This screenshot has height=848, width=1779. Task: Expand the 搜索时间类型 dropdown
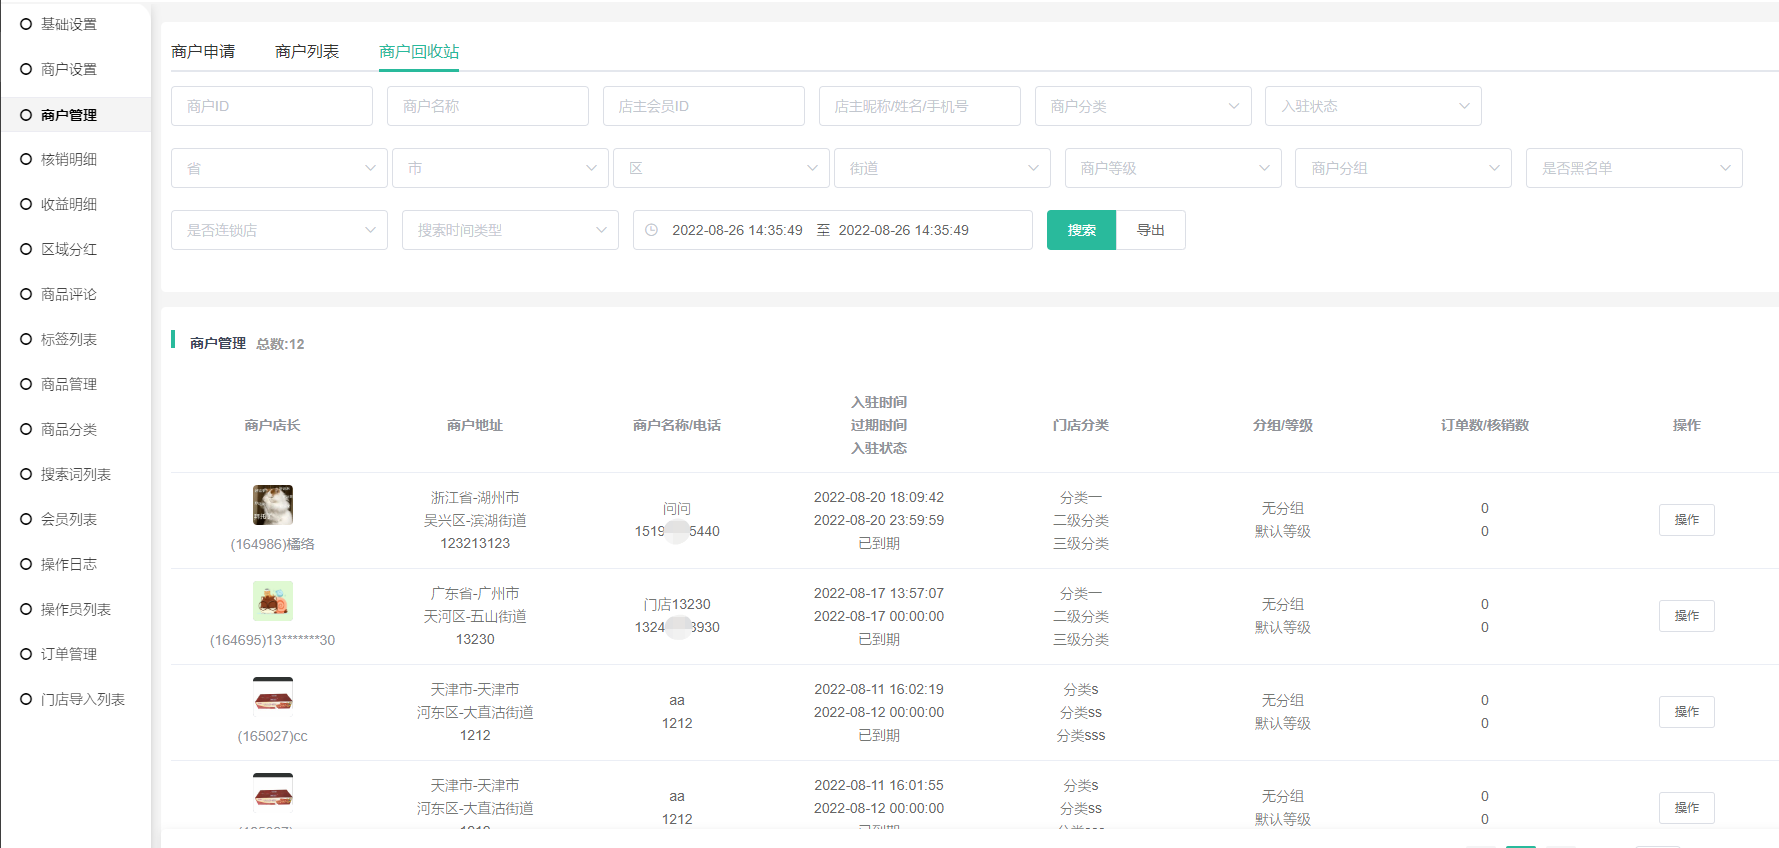[510, 230]
